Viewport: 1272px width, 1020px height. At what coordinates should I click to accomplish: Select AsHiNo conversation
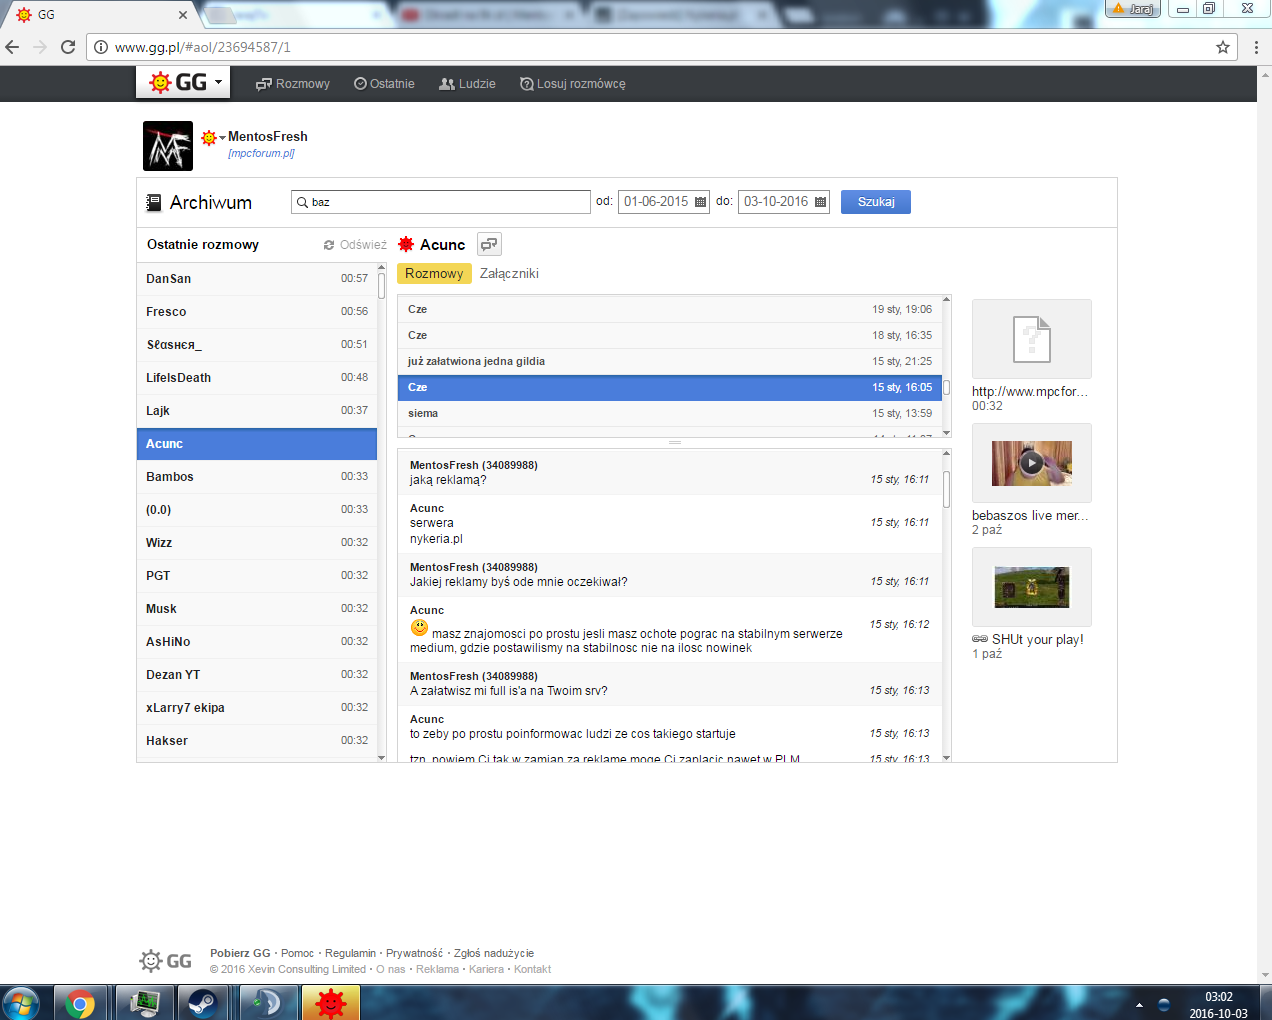(257, 642)
